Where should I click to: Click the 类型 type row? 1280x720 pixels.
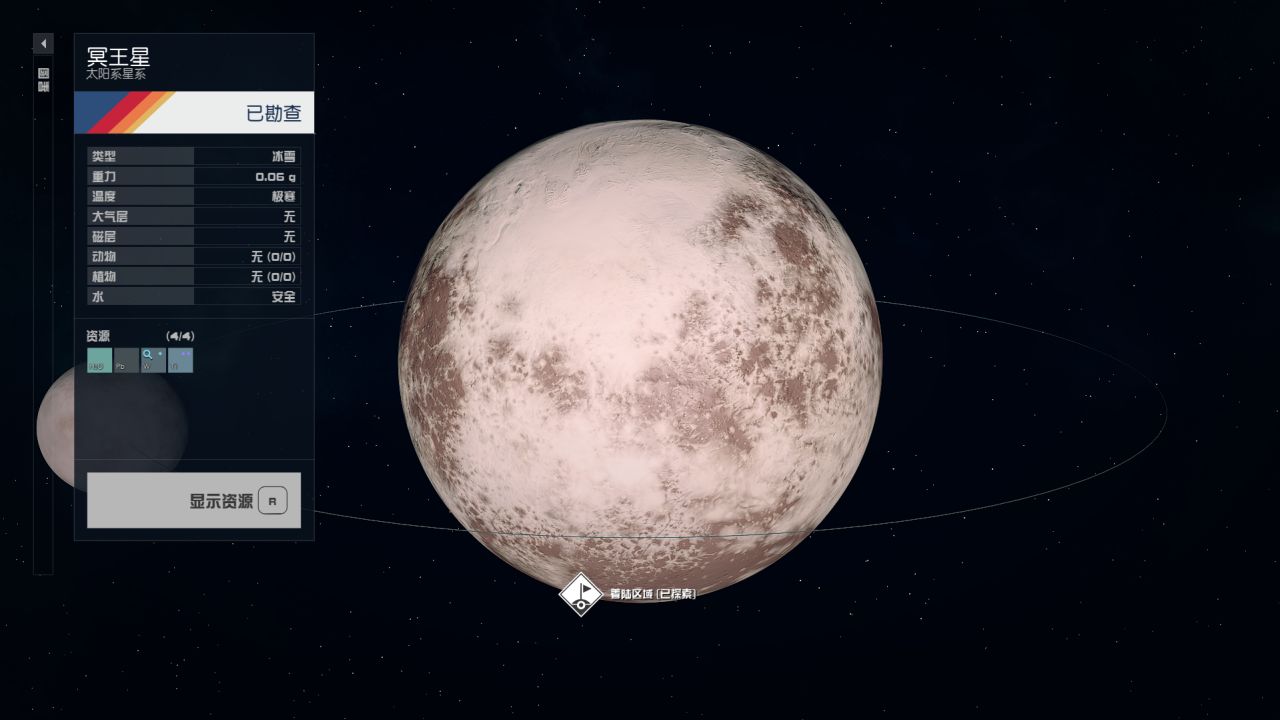(194, 156)
